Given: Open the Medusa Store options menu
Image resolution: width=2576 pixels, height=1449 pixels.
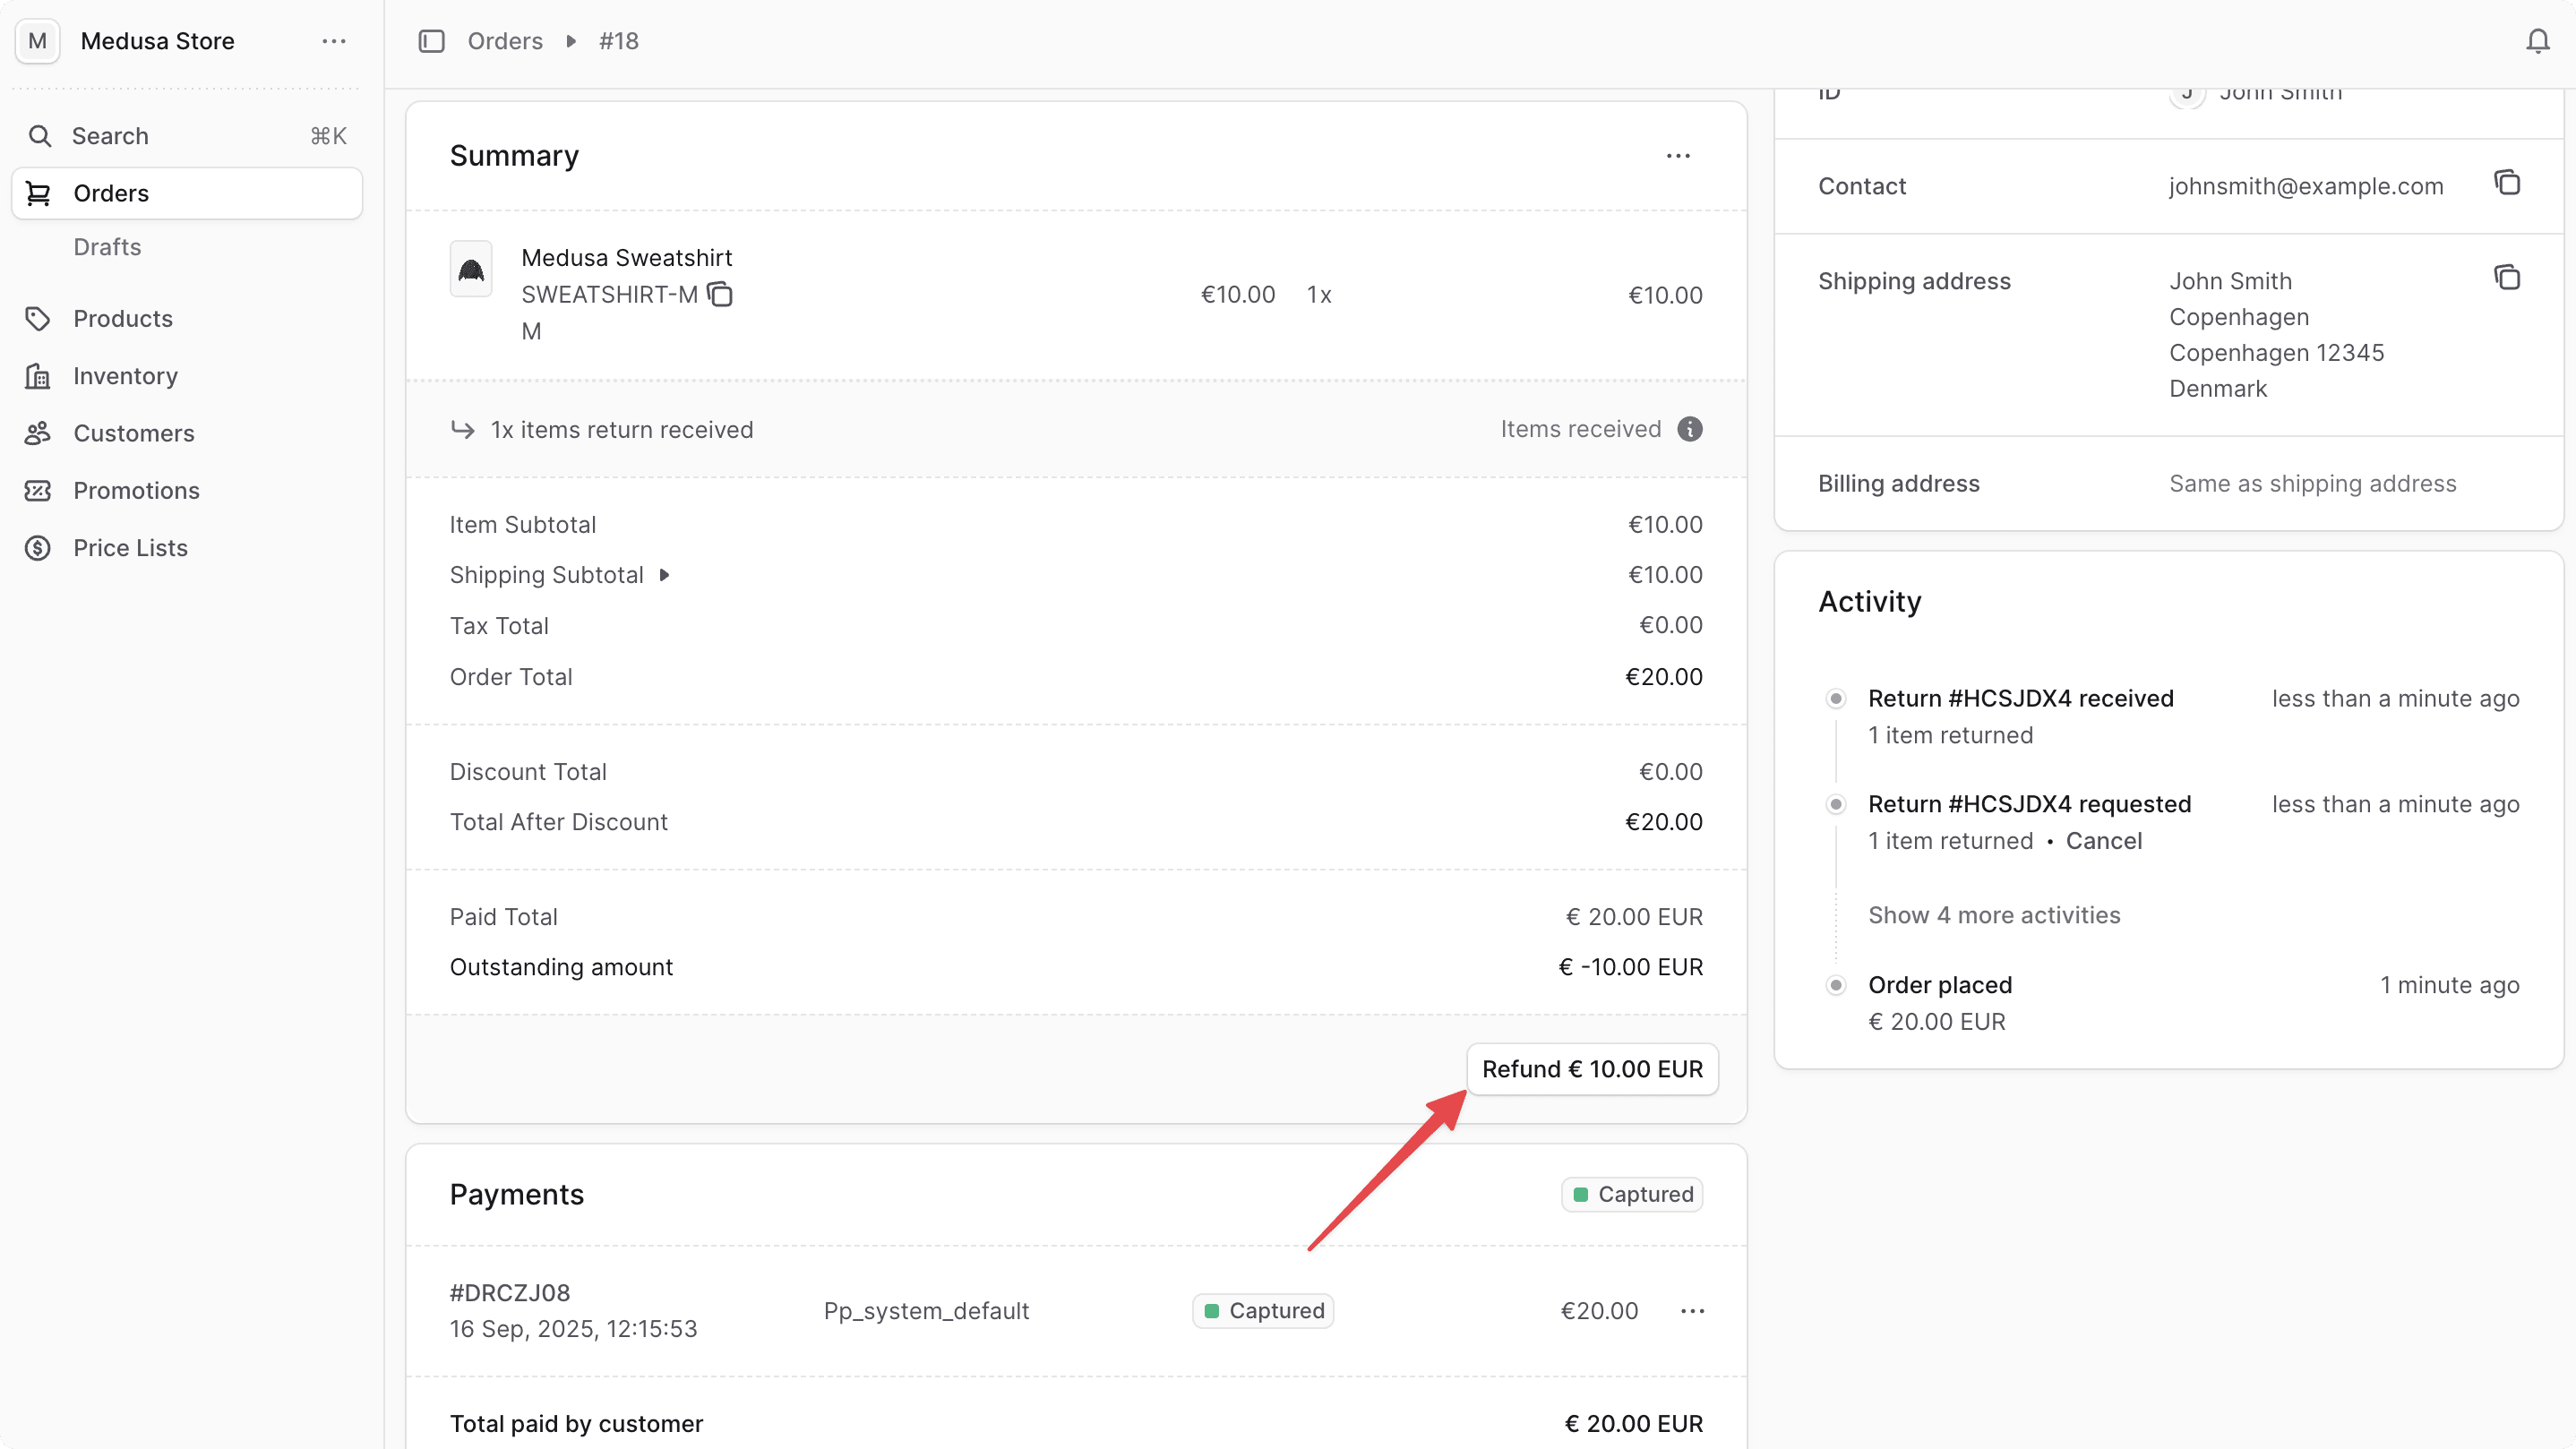Looking at the screenshot, I should pyautogui.click(x=333, y=41).
